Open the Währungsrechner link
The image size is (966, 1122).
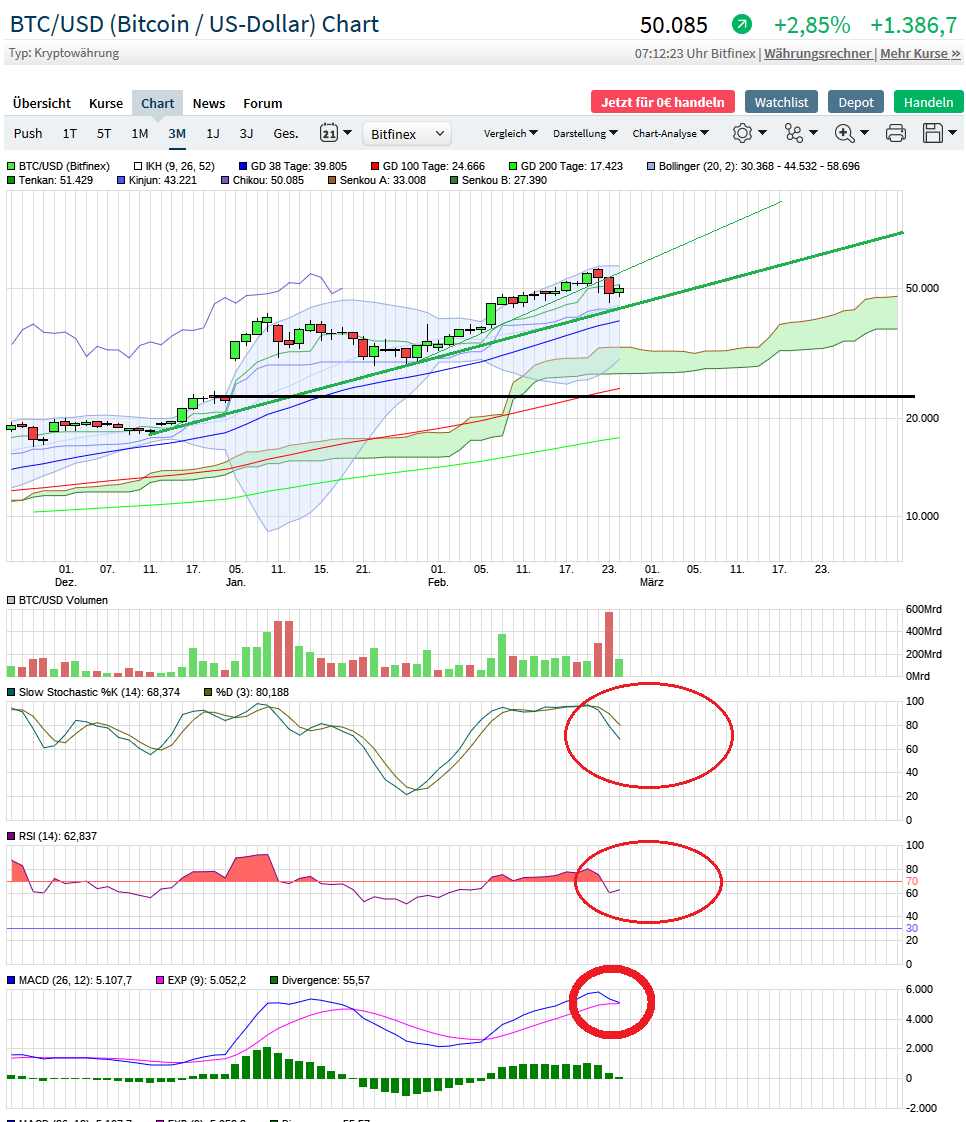818,53
